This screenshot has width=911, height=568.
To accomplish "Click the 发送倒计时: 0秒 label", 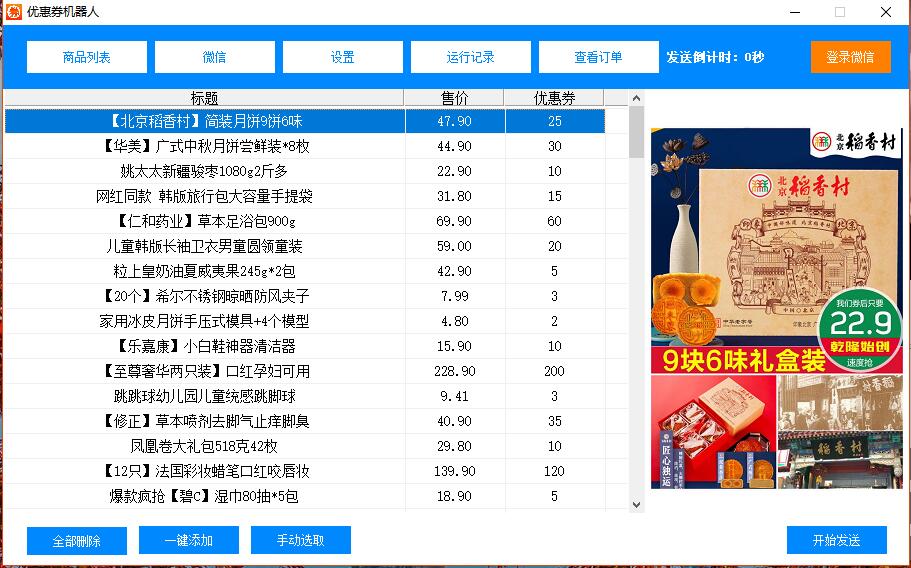I will (x=715, y=57).
